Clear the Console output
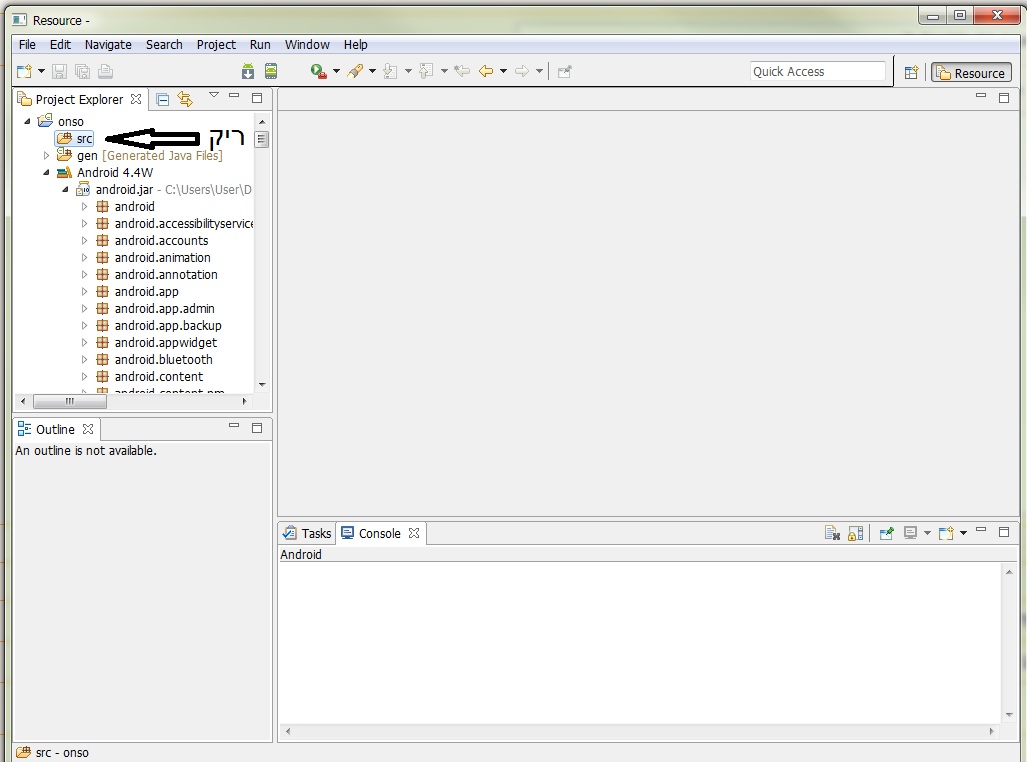Screen dimensions: 1027x762 [x=832, y=534]
